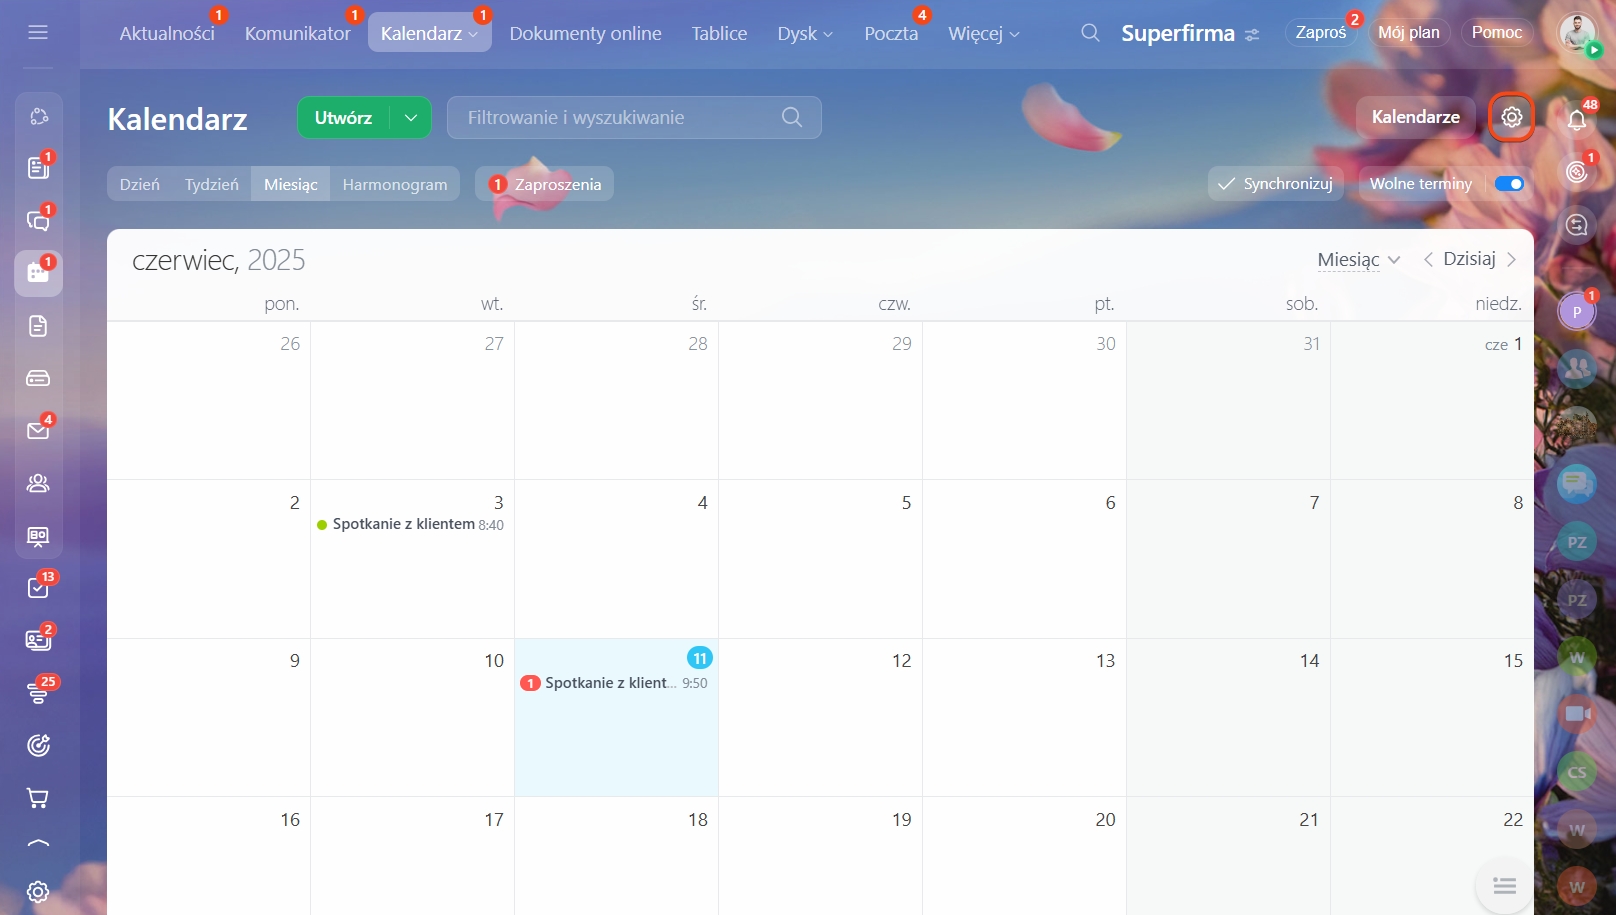The image size is (1616, 915).
Task: Open the Miesiąc view dropdown on the right
Action: coord(1358,259)
